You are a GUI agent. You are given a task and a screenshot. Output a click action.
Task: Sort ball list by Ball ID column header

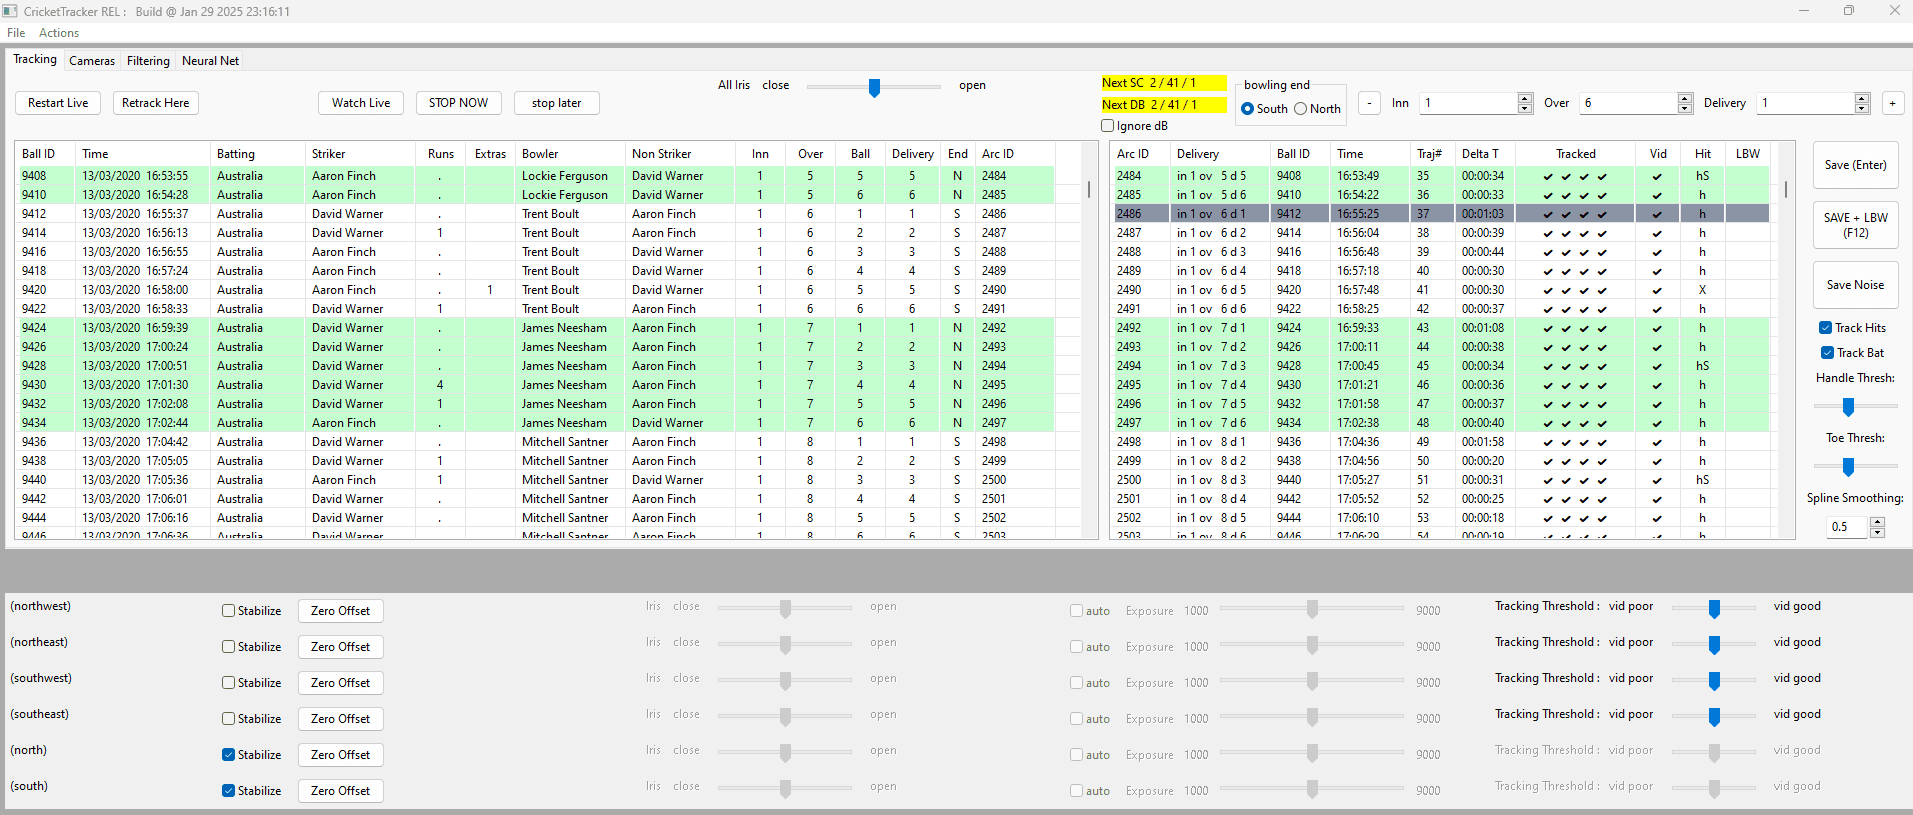[45, 154]
